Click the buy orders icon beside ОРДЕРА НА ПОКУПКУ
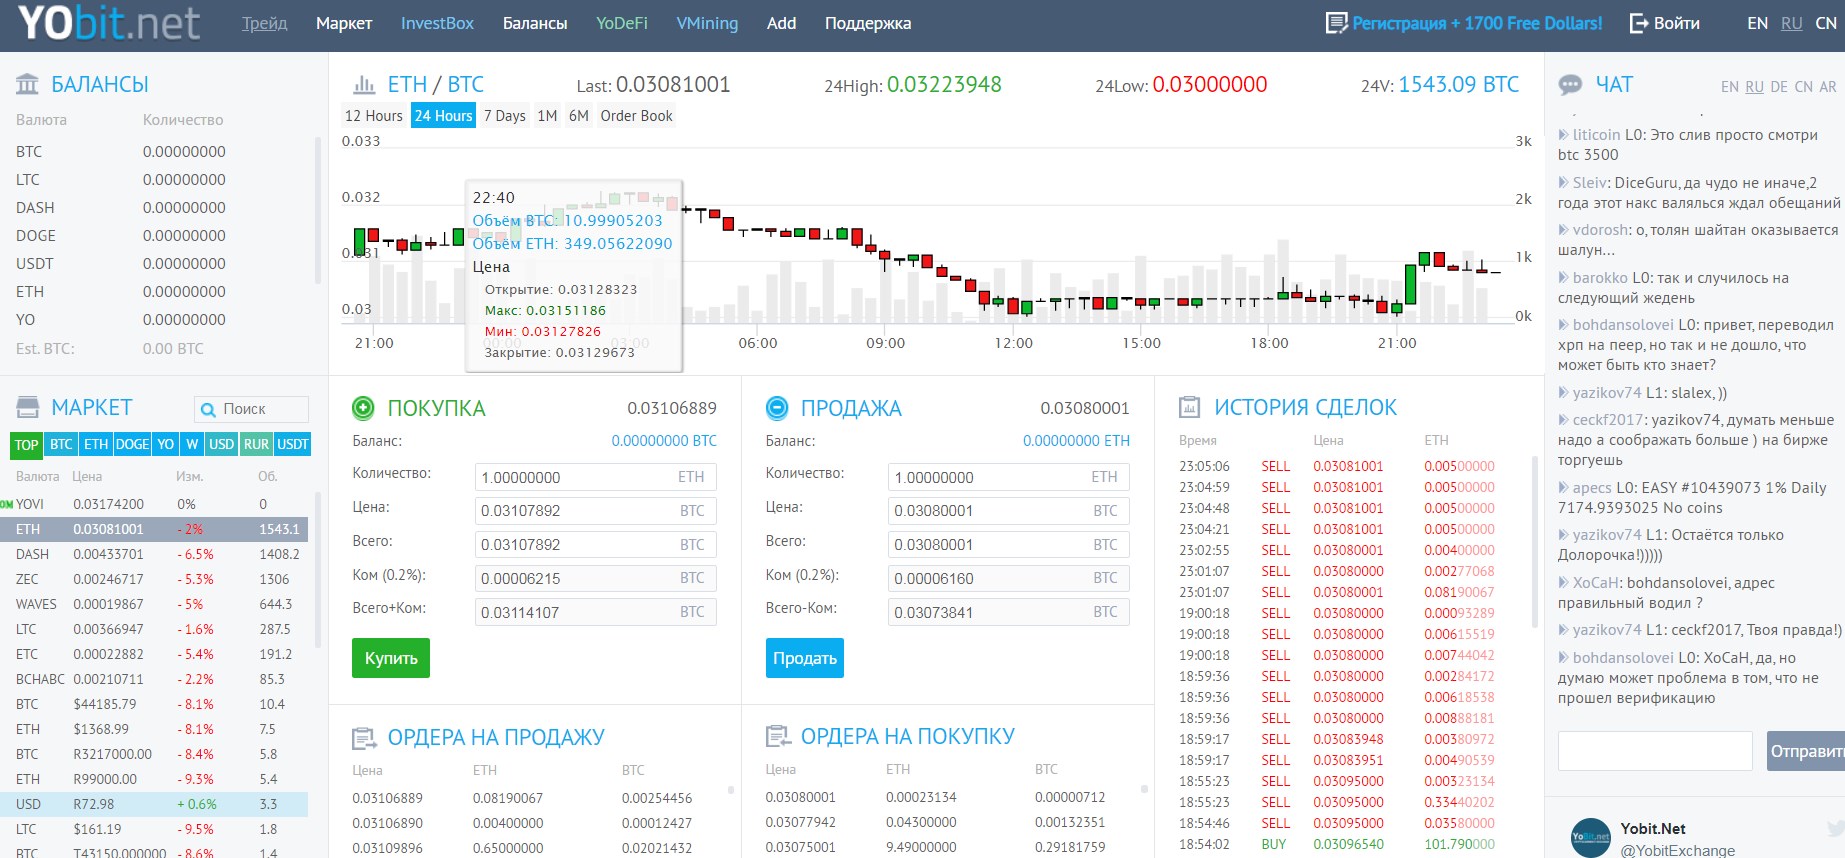Viewport: 1845px width, 858px height. tap(777, 737)
